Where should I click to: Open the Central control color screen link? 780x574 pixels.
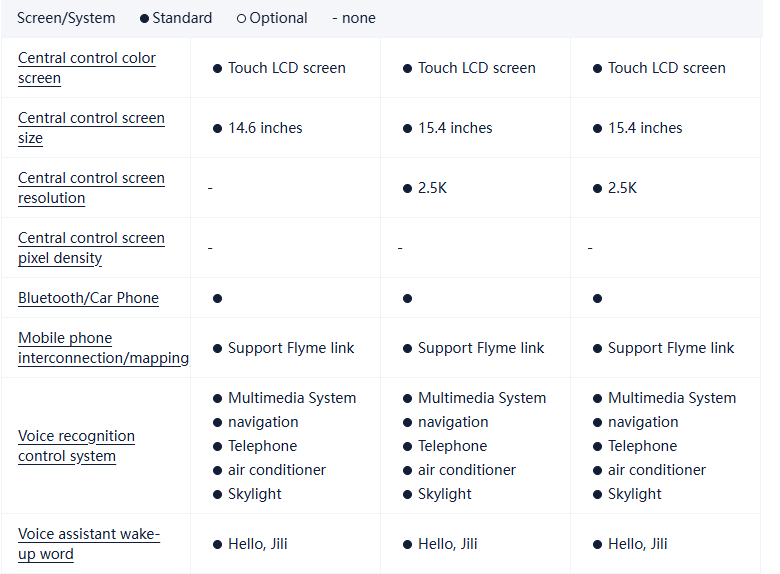(x=87, y=68)
